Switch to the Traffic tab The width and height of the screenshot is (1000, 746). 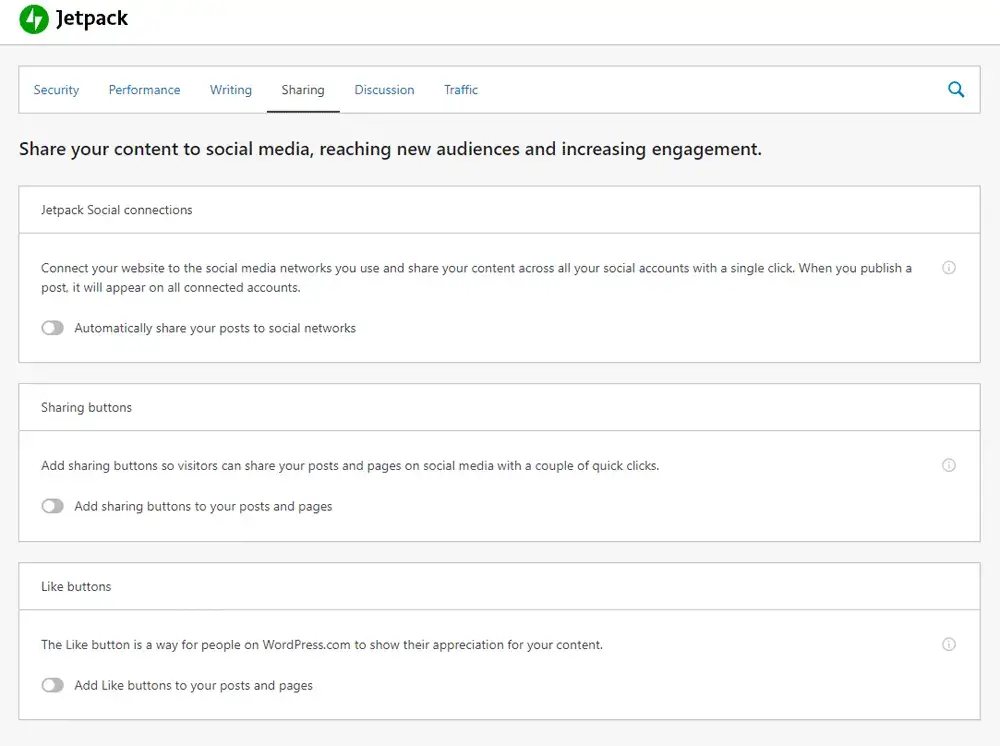pos(460,90)
